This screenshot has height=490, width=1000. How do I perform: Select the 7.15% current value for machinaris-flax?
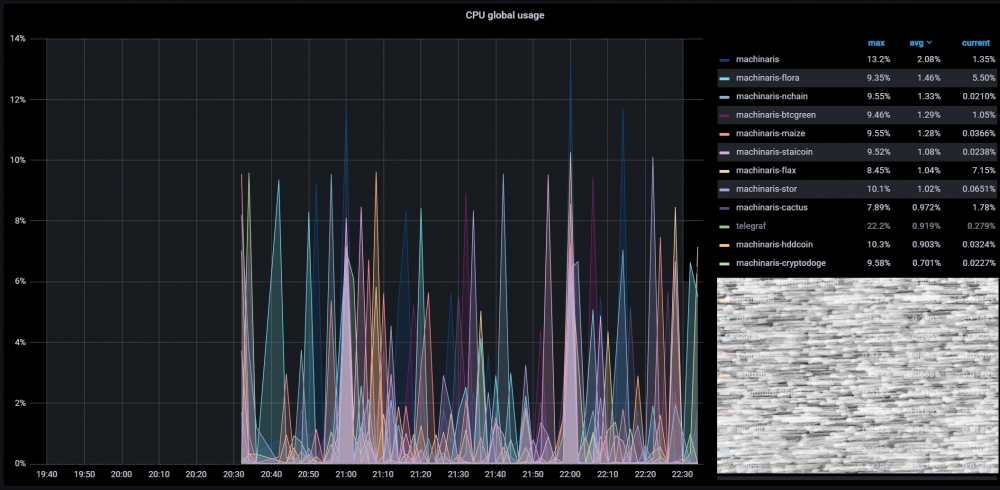point(983,170)
